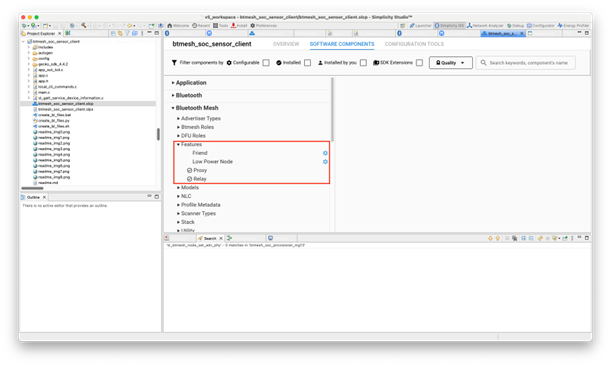This screenshot has height=366, width=611.
Task: Open the Launcher perspective
Action: (x=420, y=26)
